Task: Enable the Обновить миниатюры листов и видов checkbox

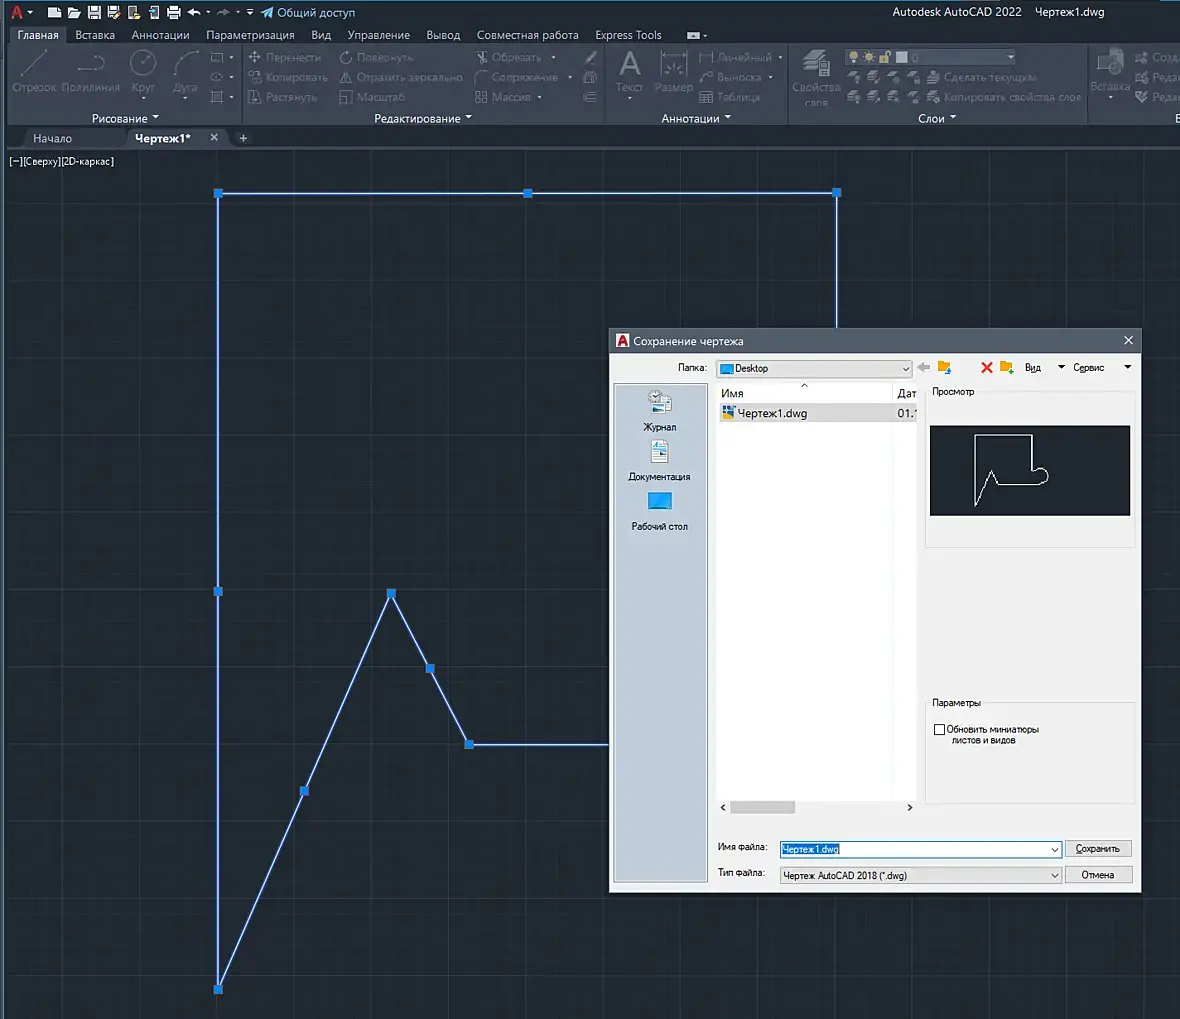Action: coord(939,730)
